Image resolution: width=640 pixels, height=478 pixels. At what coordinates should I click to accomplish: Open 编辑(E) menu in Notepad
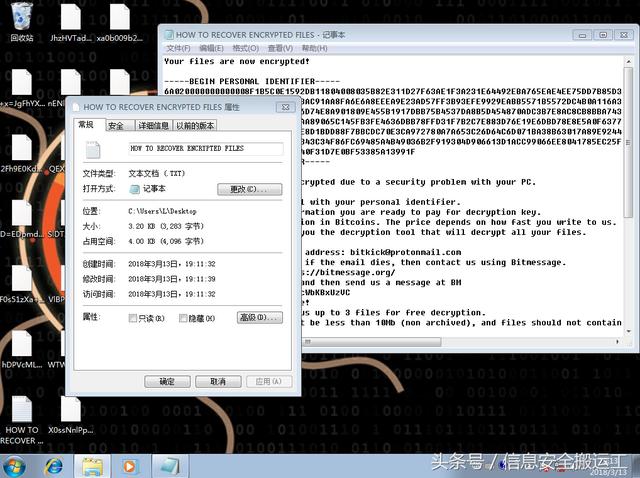[211, 48]
